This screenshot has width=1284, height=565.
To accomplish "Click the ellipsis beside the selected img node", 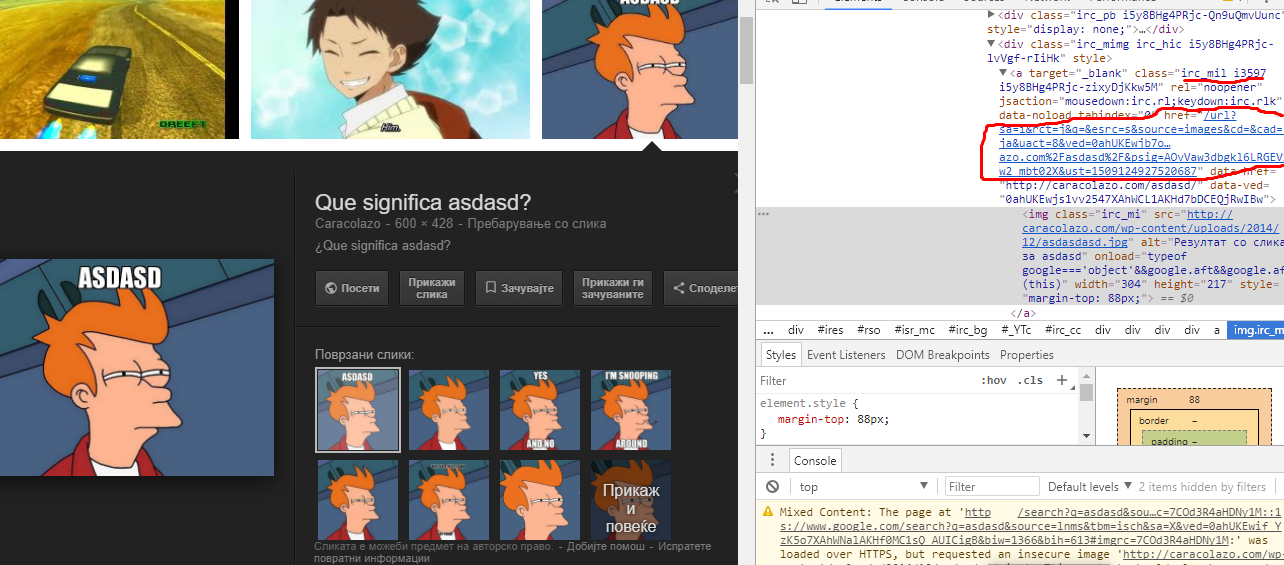I will click(x=764, y=214).
